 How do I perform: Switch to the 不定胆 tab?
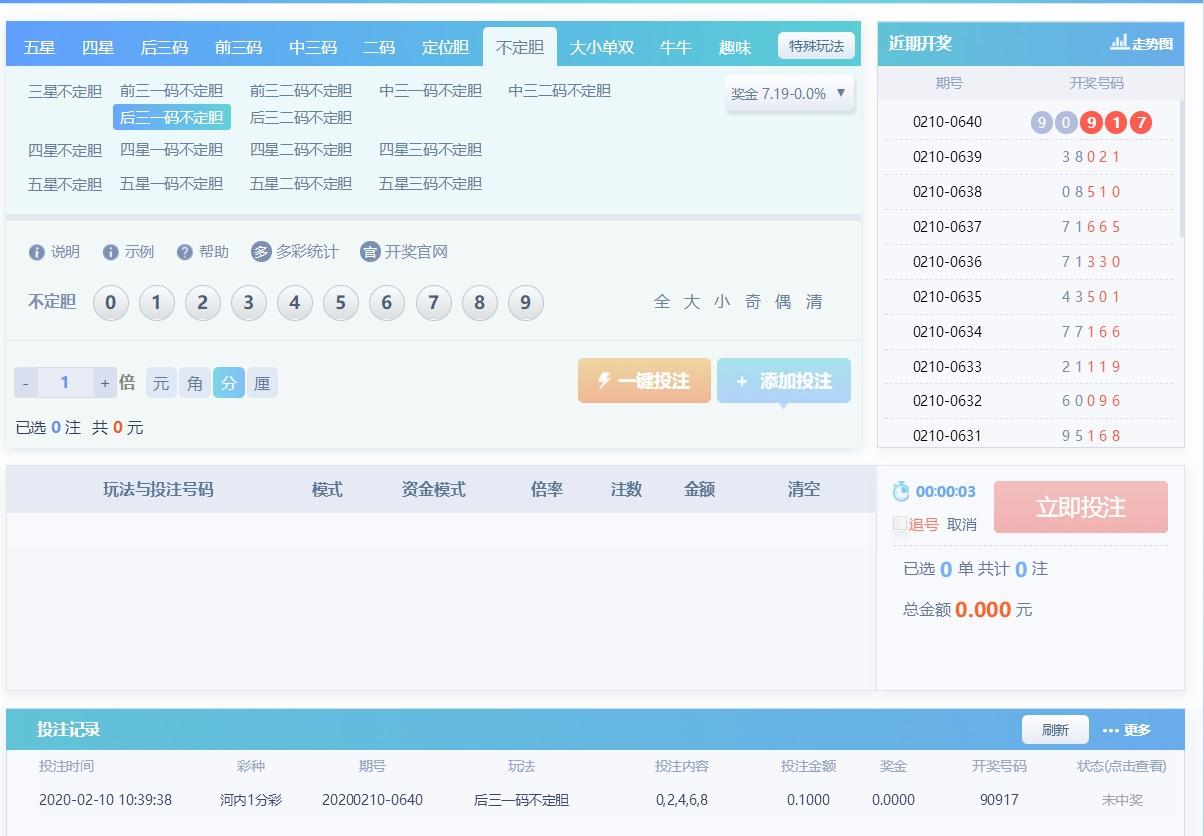(x=520, y=47)
